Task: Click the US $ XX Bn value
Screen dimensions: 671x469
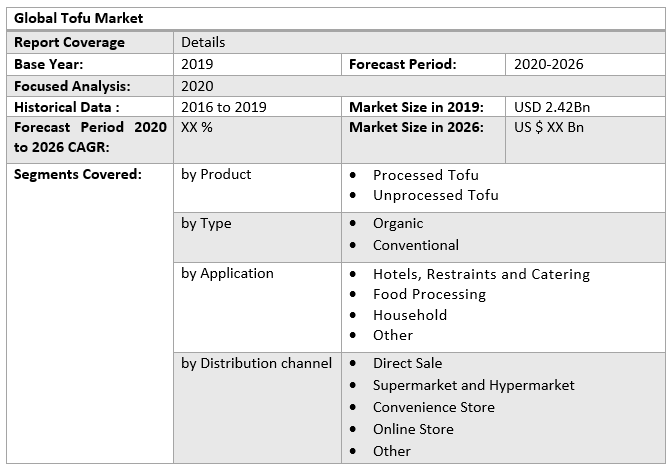Action: click(x=549, y=128)
